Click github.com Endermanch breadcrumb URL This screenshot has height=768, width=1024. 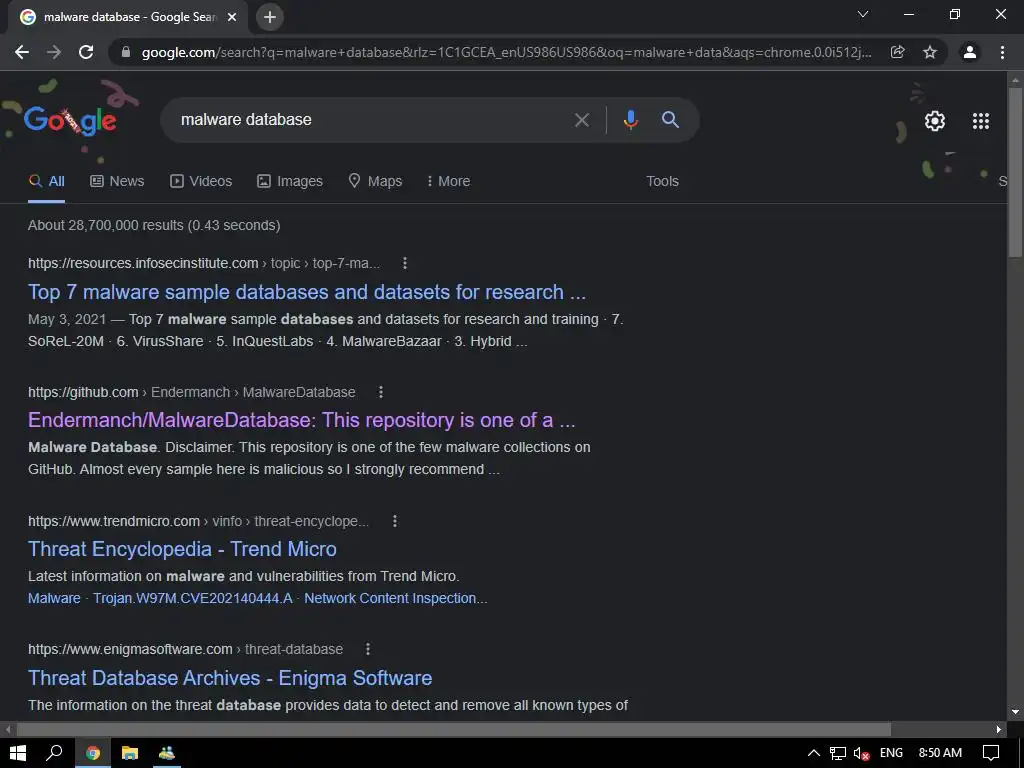click(x=192, y=392)
